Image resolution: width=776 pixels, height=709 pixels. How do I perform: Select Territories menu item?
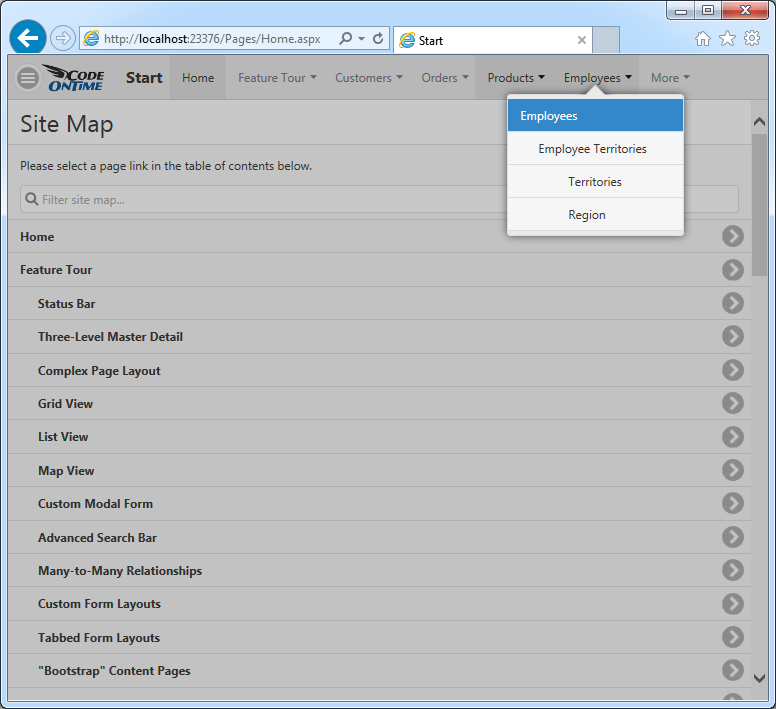(595, 182)
